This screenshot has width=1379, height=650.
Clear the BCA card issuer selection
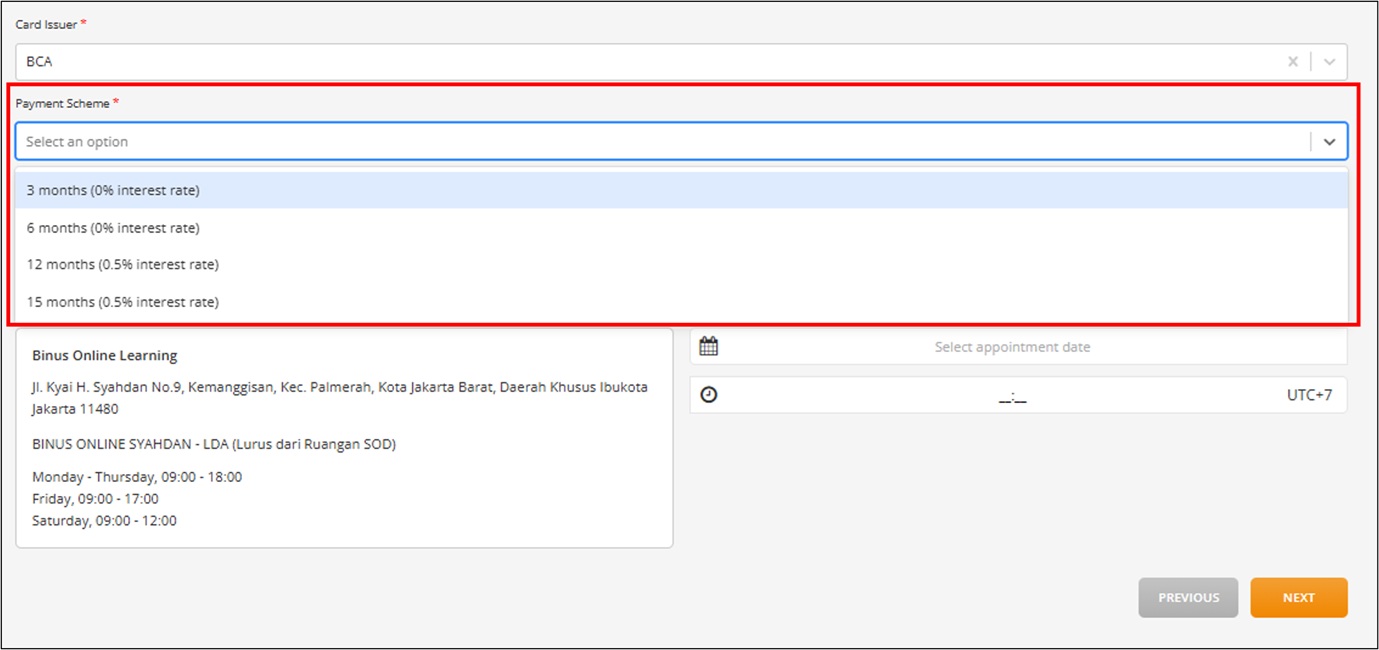(1293, 62)
